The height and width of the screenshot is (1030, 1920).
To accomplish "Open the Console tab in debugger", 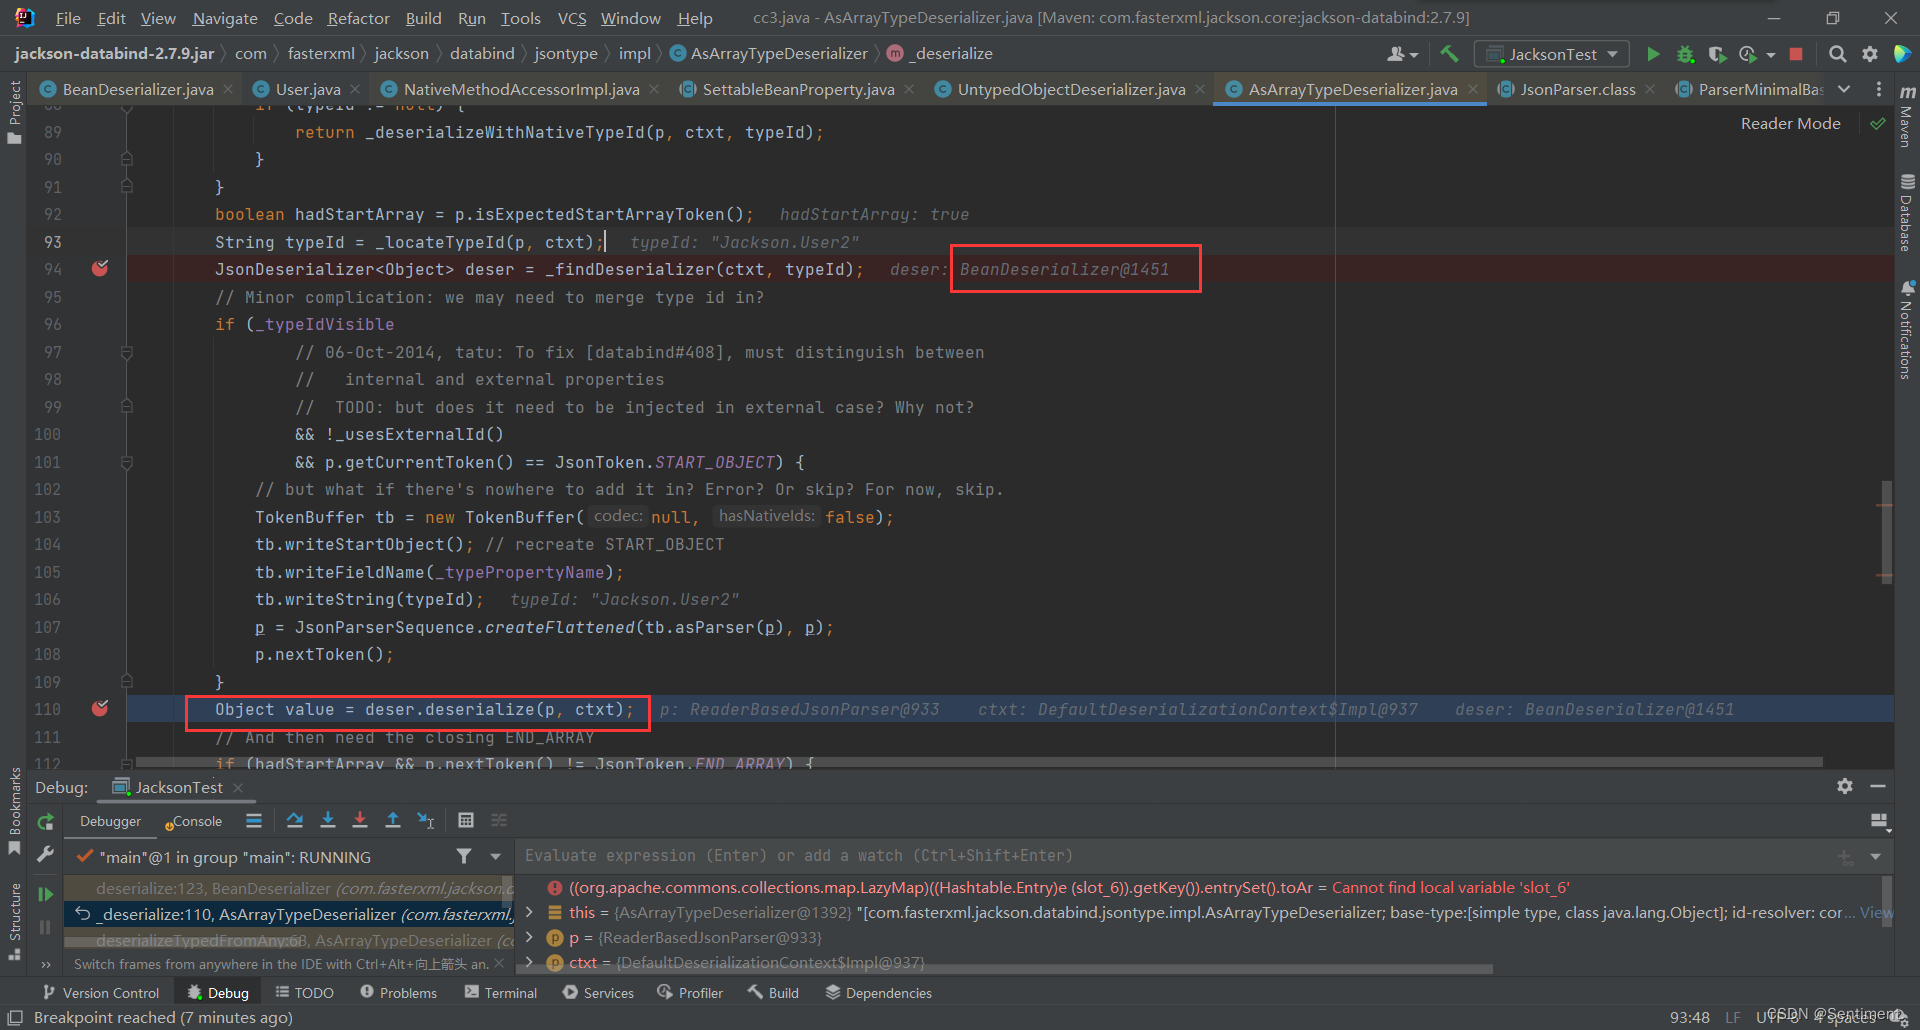I will point(197,821).
